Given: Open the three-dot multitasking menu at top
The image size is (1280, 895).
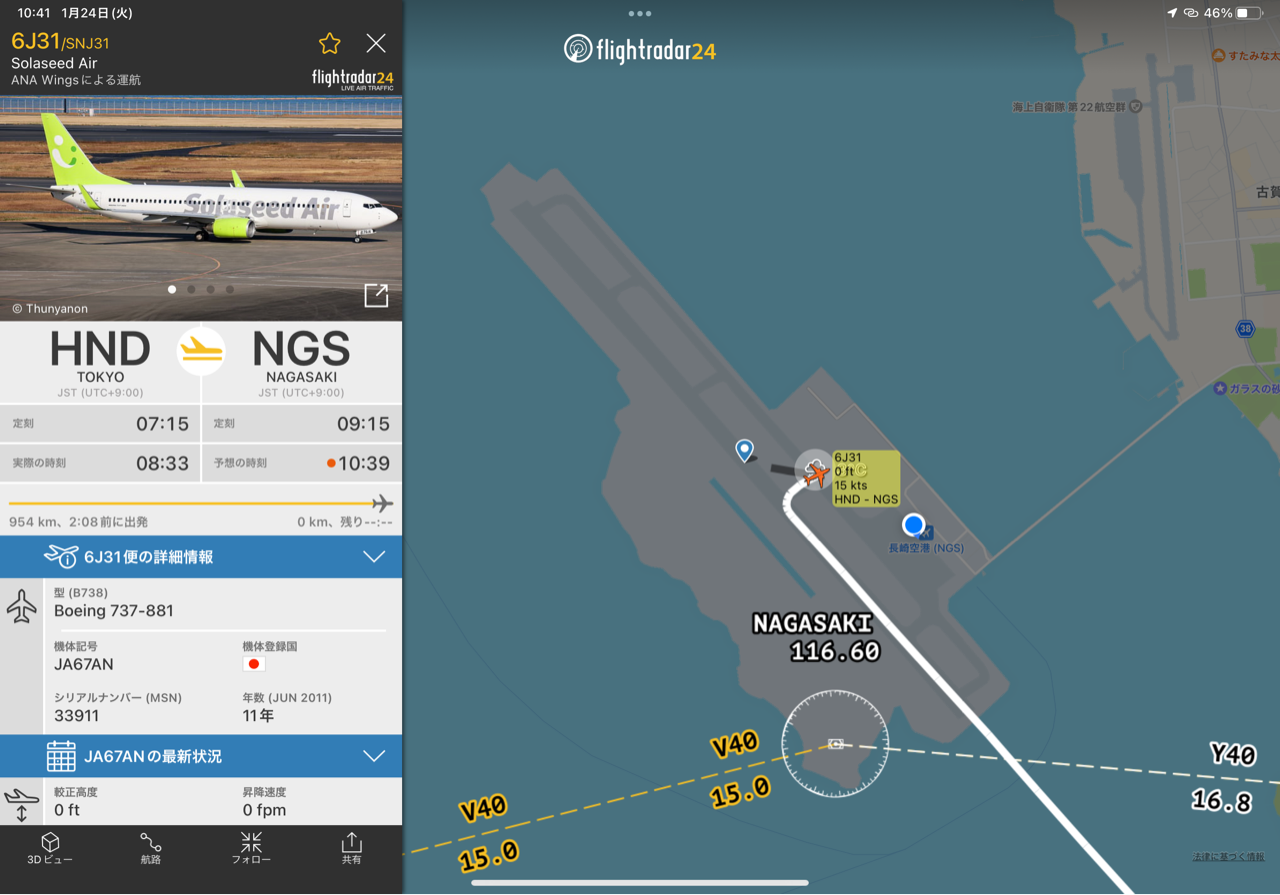Looking at the screenshot, I should coord(640,14).
